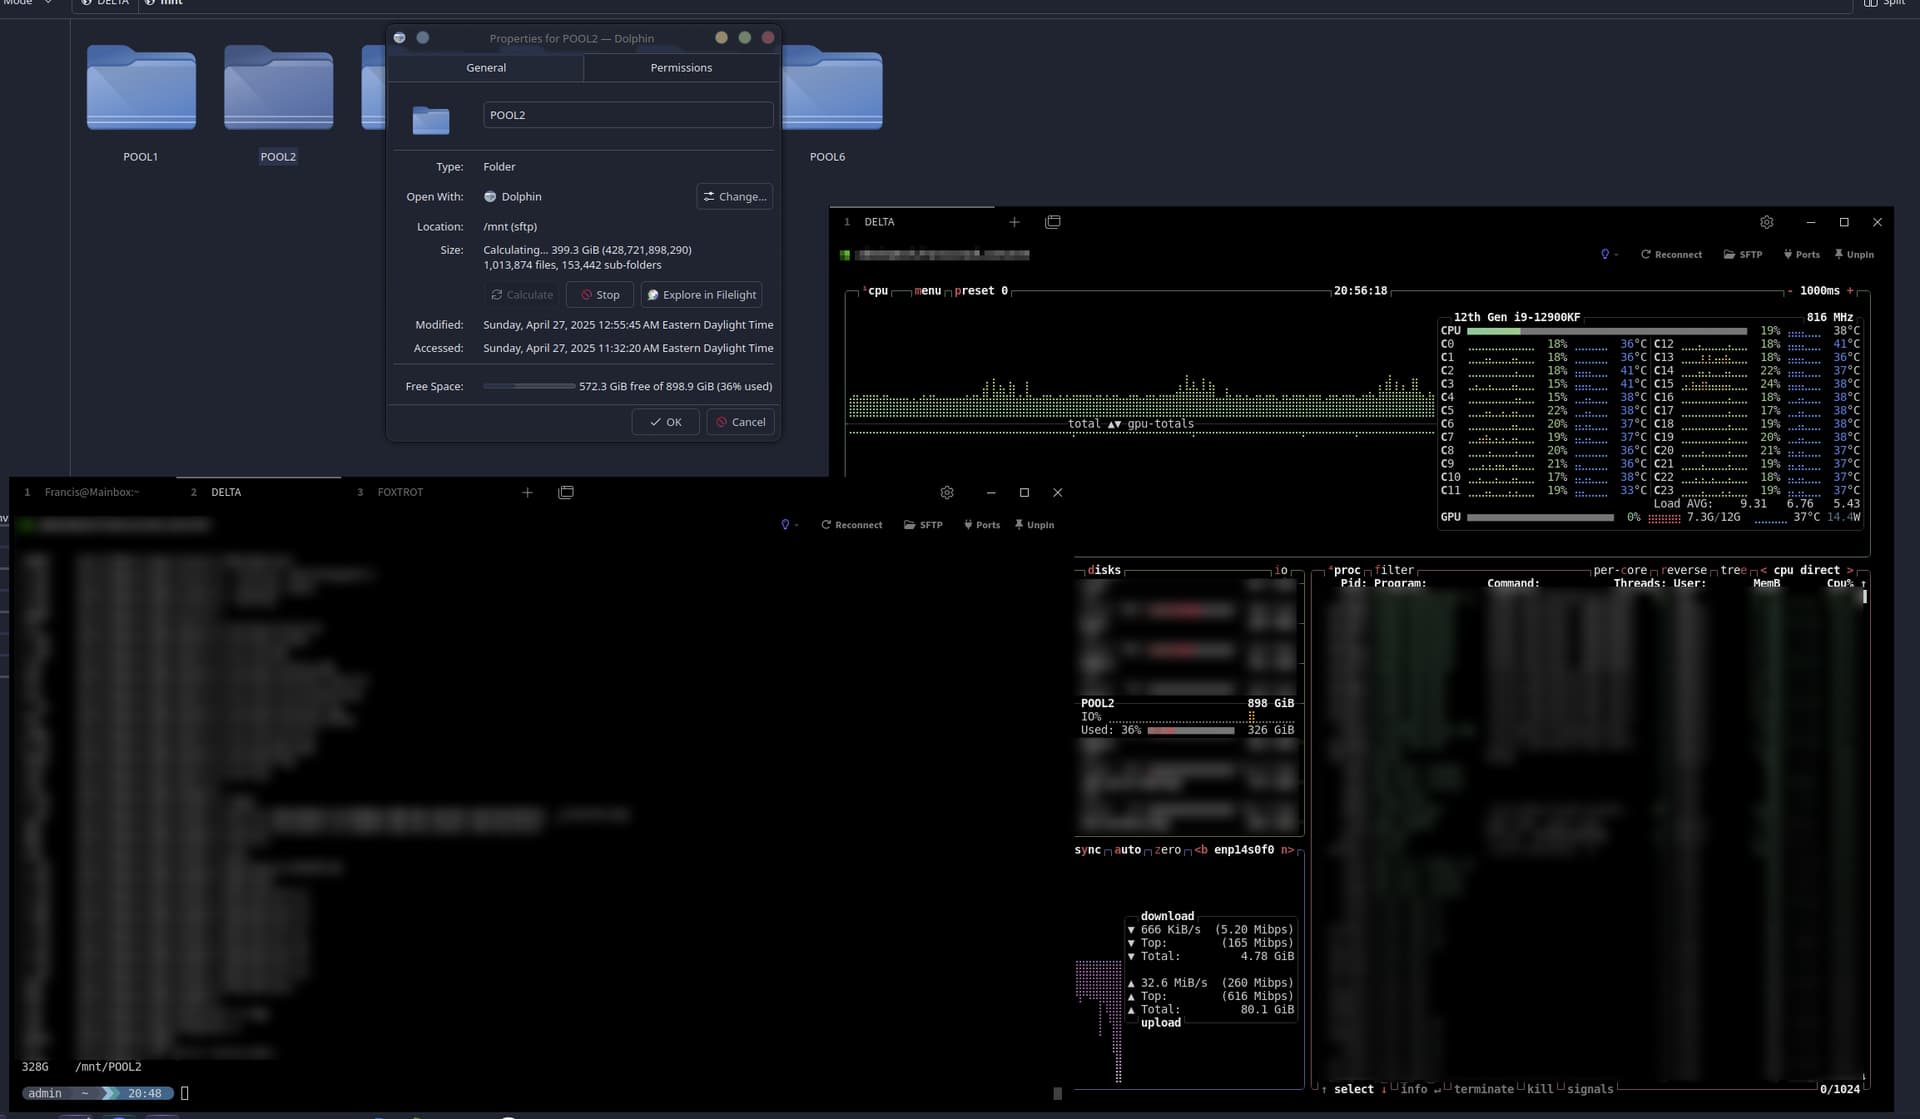
Task: Click Reconnect in lower terminal
Action: (x=852, y=525)
